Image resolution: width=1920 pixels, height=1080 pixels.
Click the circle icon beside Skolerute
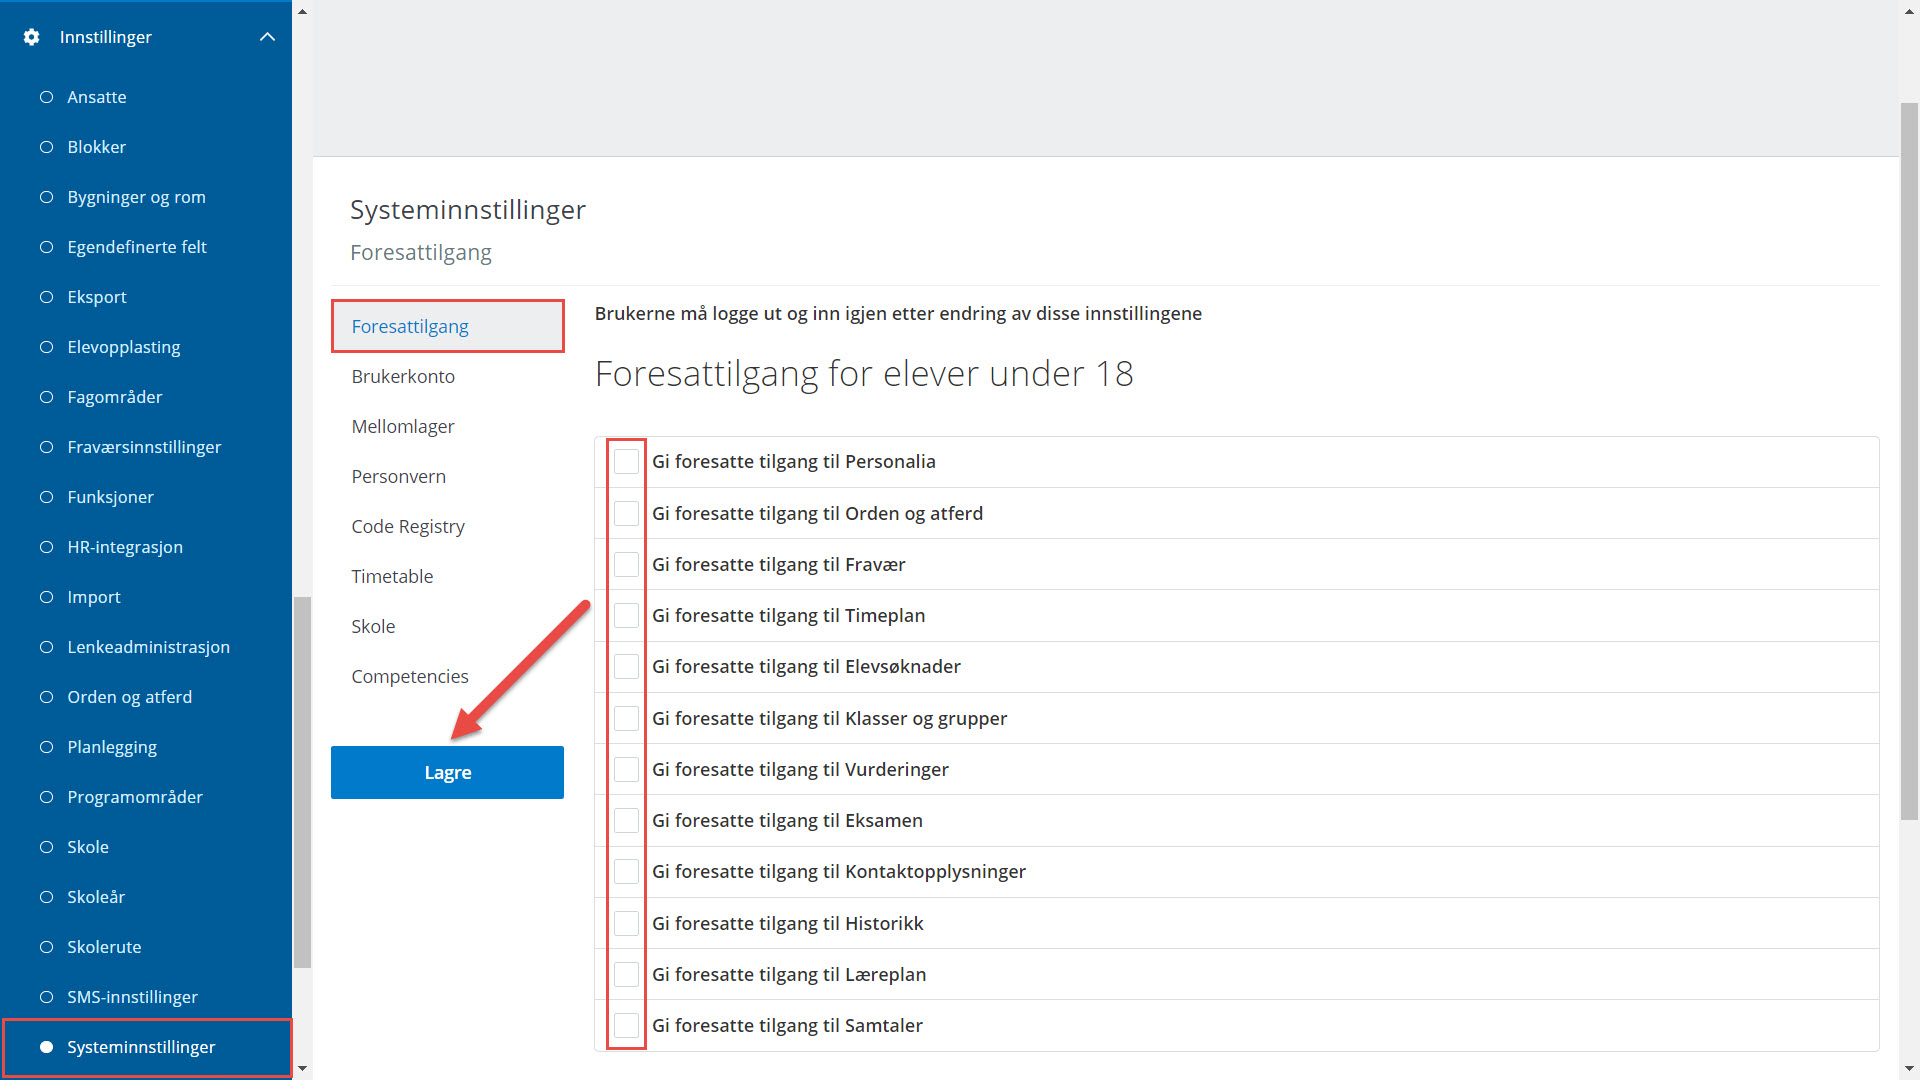click(46, 947)
